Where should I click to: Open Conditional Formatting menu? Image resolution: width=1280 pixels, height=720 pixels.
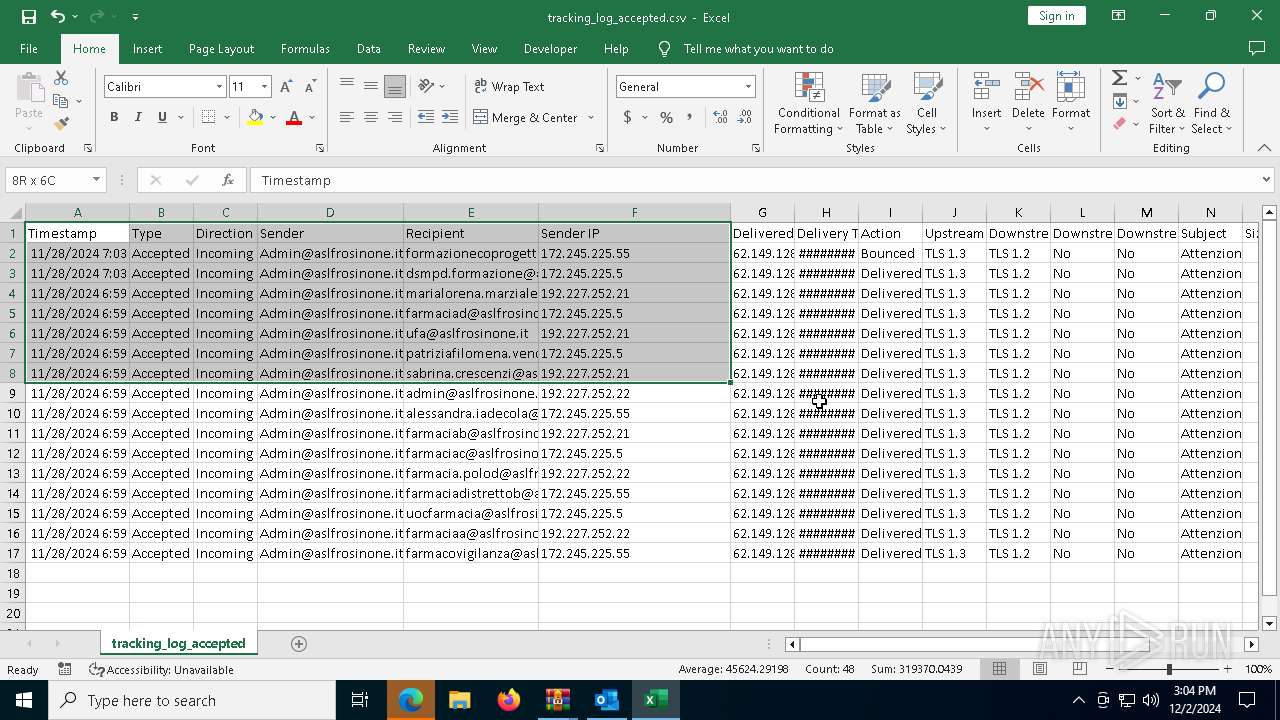click(x=808, y=103)
